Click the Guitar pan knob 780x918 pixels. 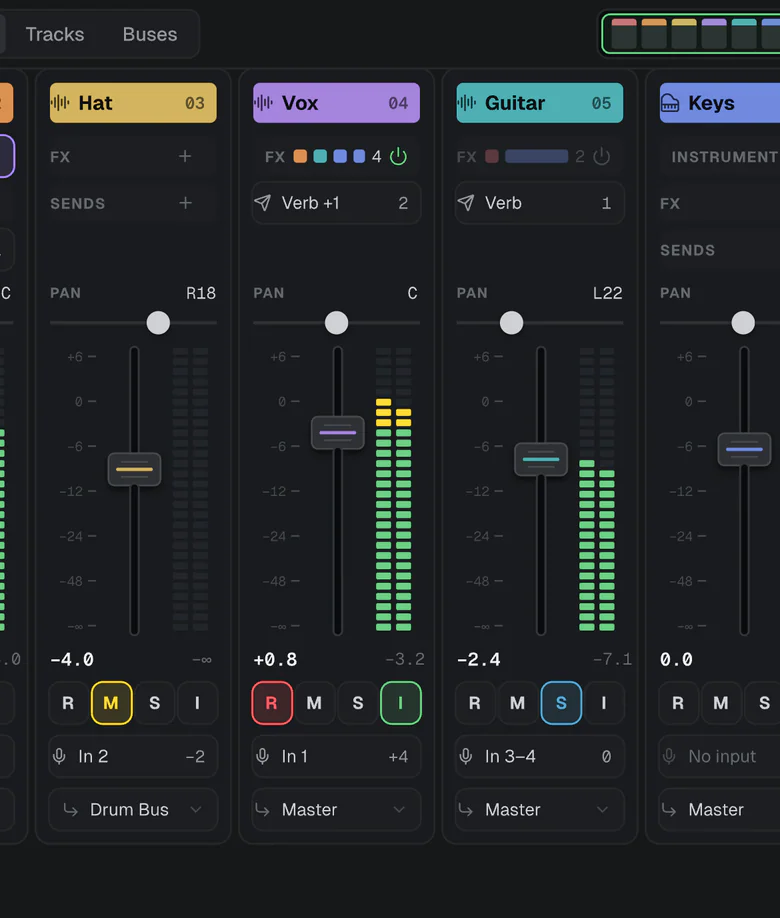pos(511,323)
